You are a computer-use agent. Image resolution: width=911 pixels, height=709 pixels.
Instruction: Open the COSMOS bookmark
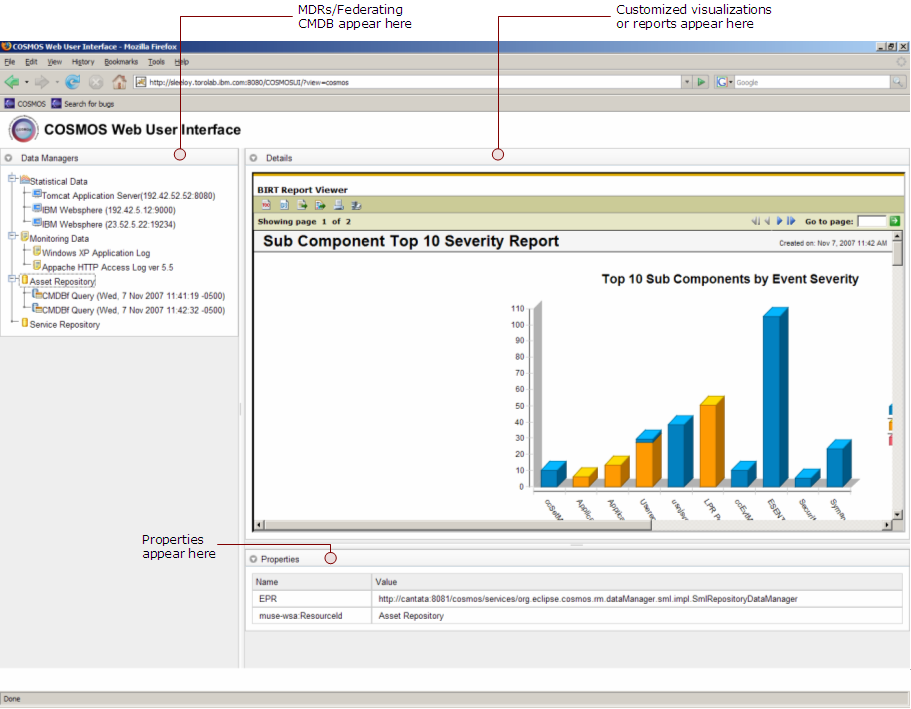tap(25, 103)
